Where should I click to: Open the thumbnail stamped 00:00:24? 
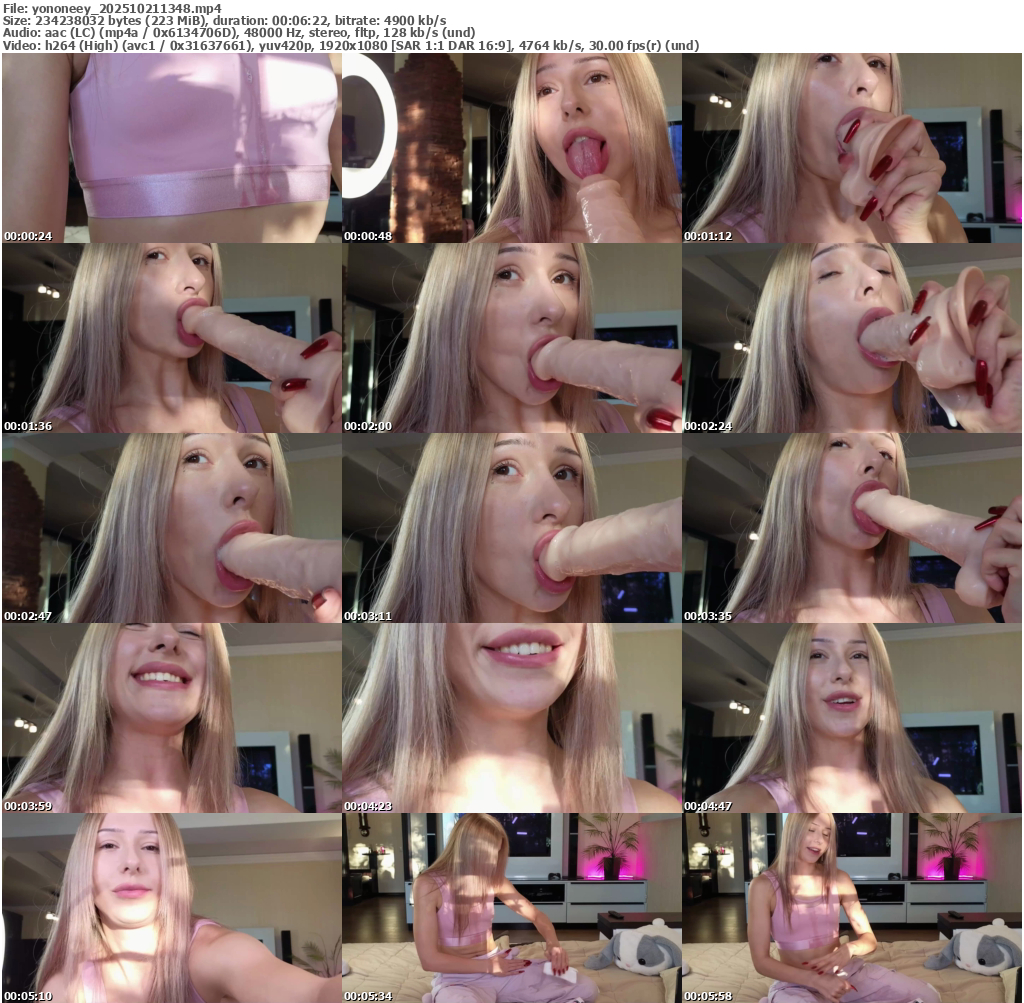pos(172,148)
